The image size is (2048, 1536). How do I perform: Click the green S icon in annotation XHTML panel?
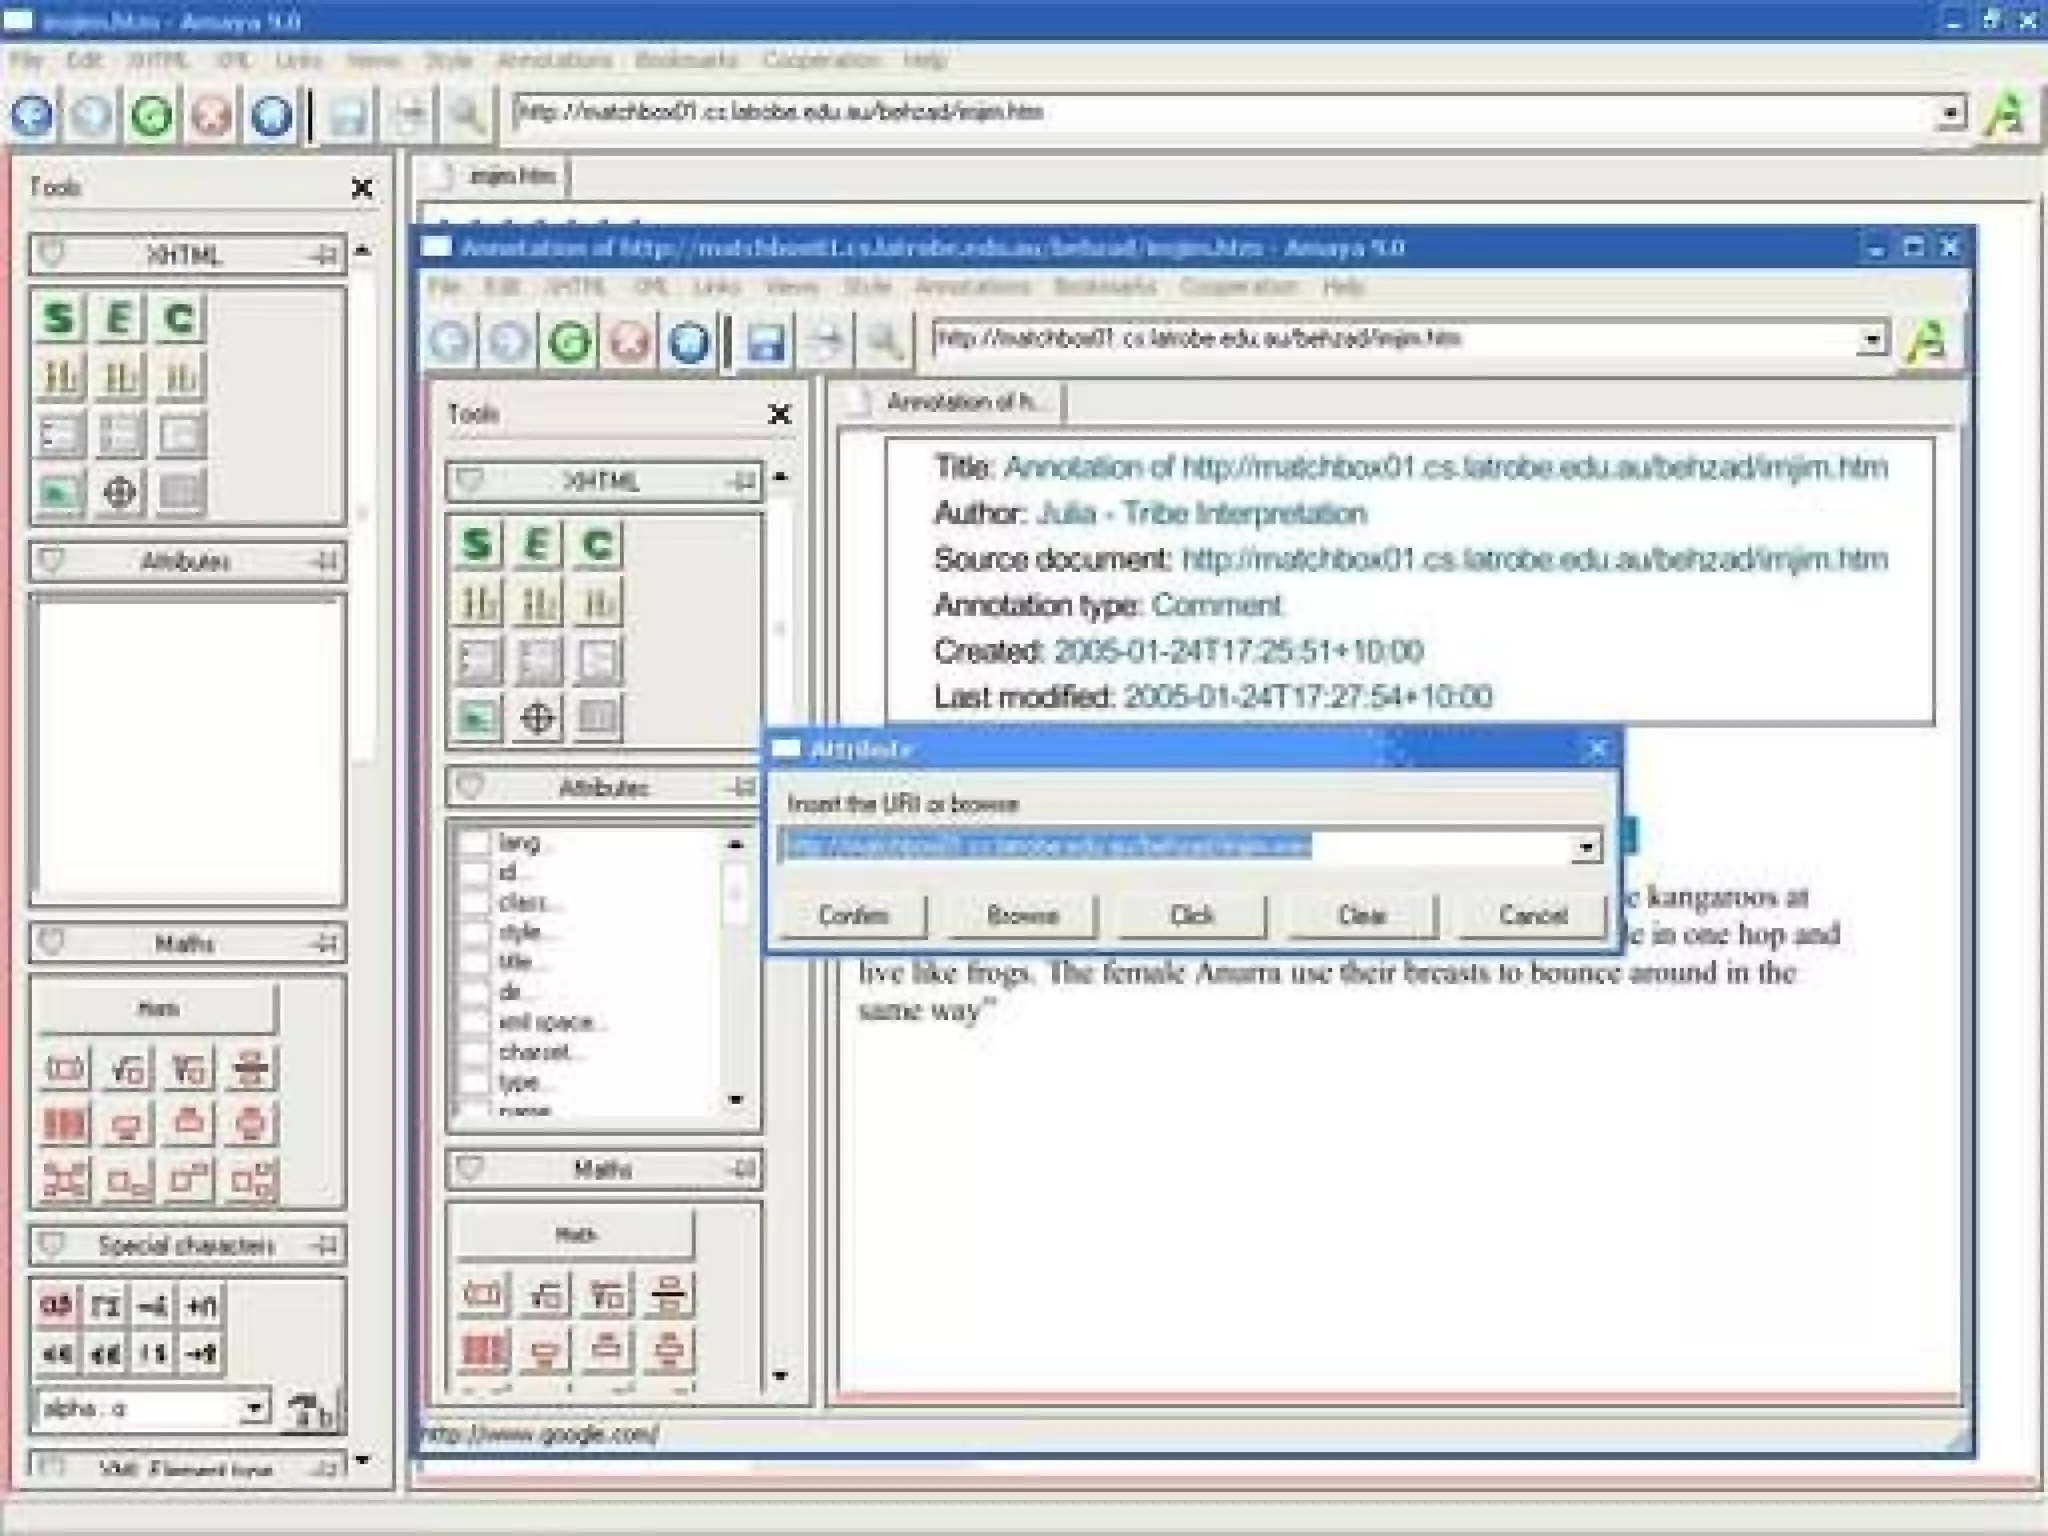click(x=476, y=545)
